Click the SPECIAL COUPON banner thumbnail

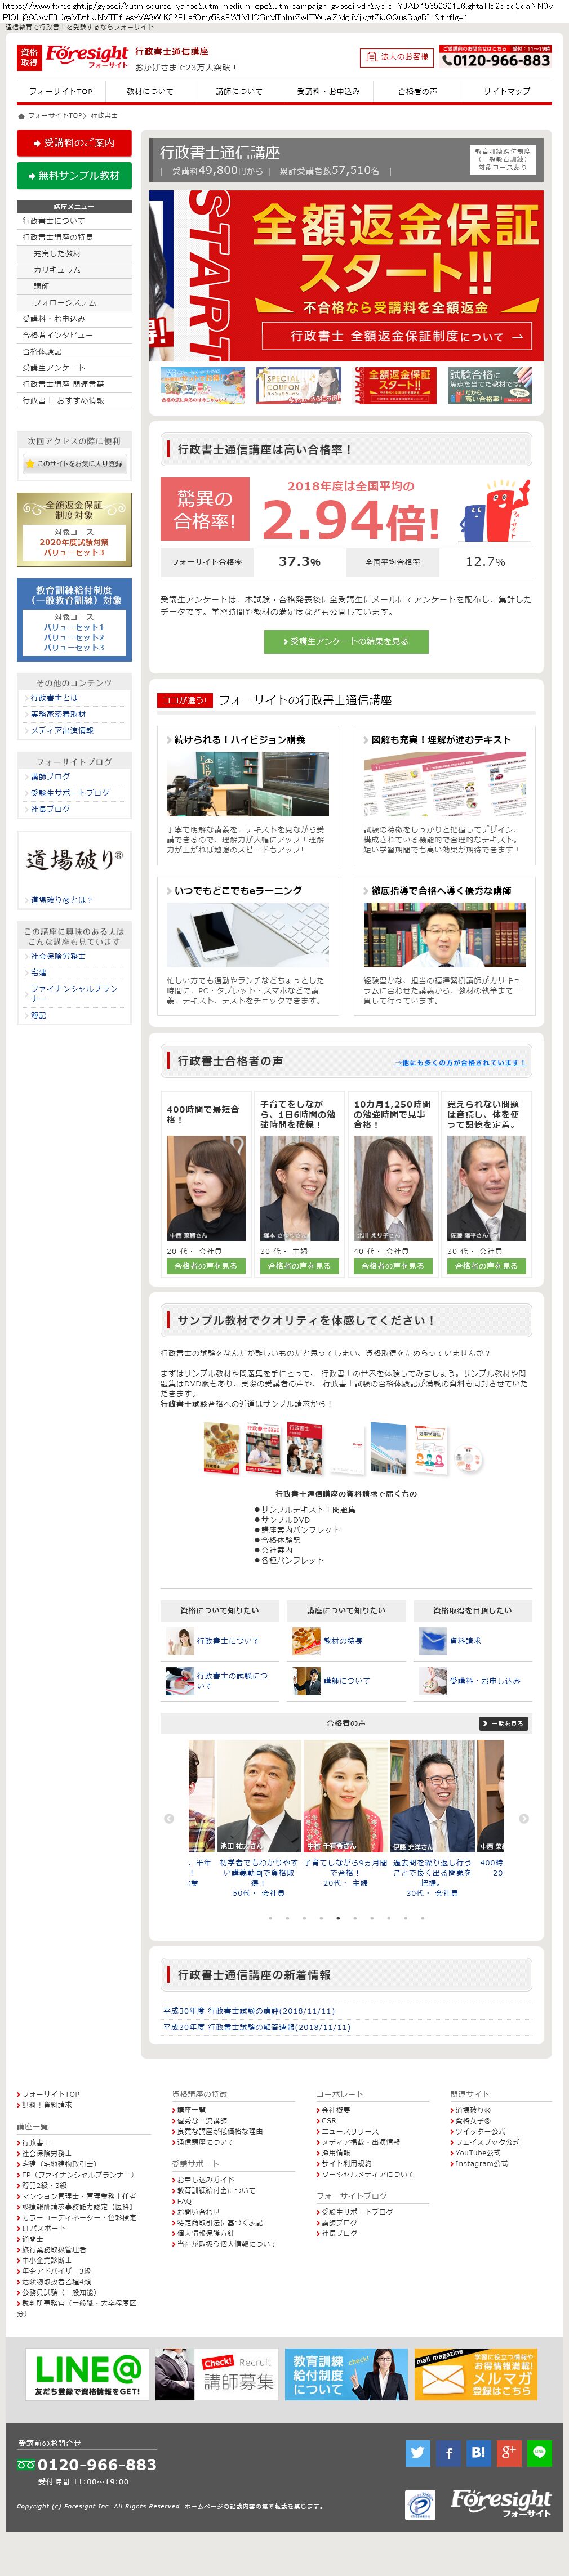tap(298, 386)
